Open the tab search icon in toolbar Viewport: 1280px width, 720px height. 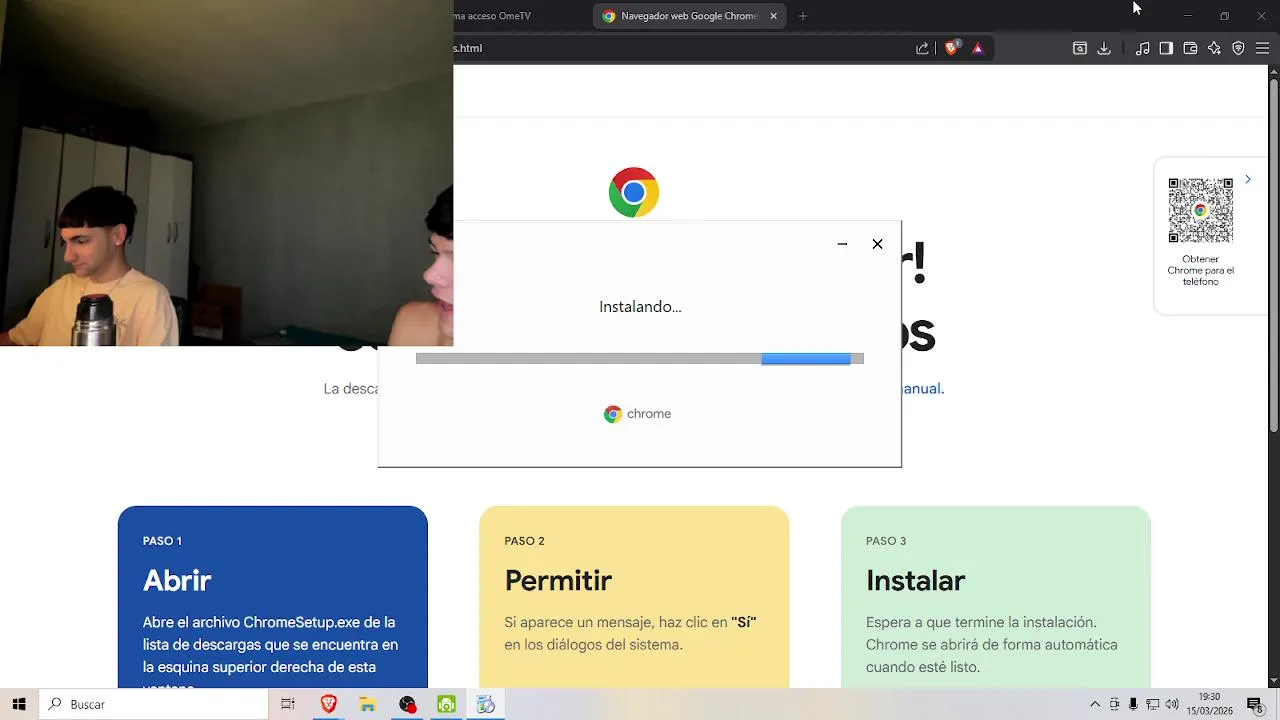pyautogui.click(x=1080, y=48)
